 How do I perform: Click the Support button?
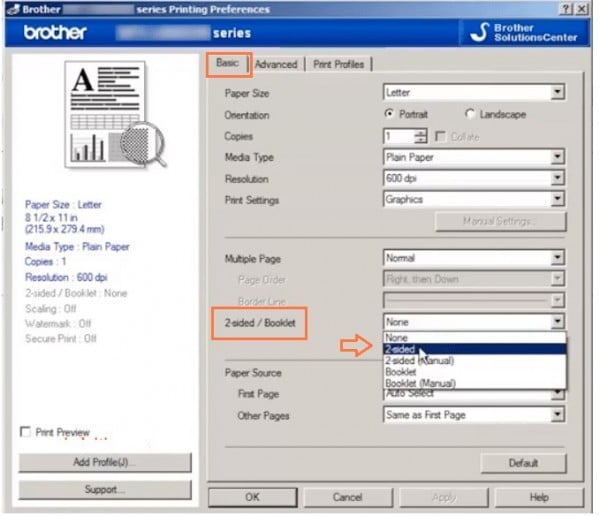[105, 490]
